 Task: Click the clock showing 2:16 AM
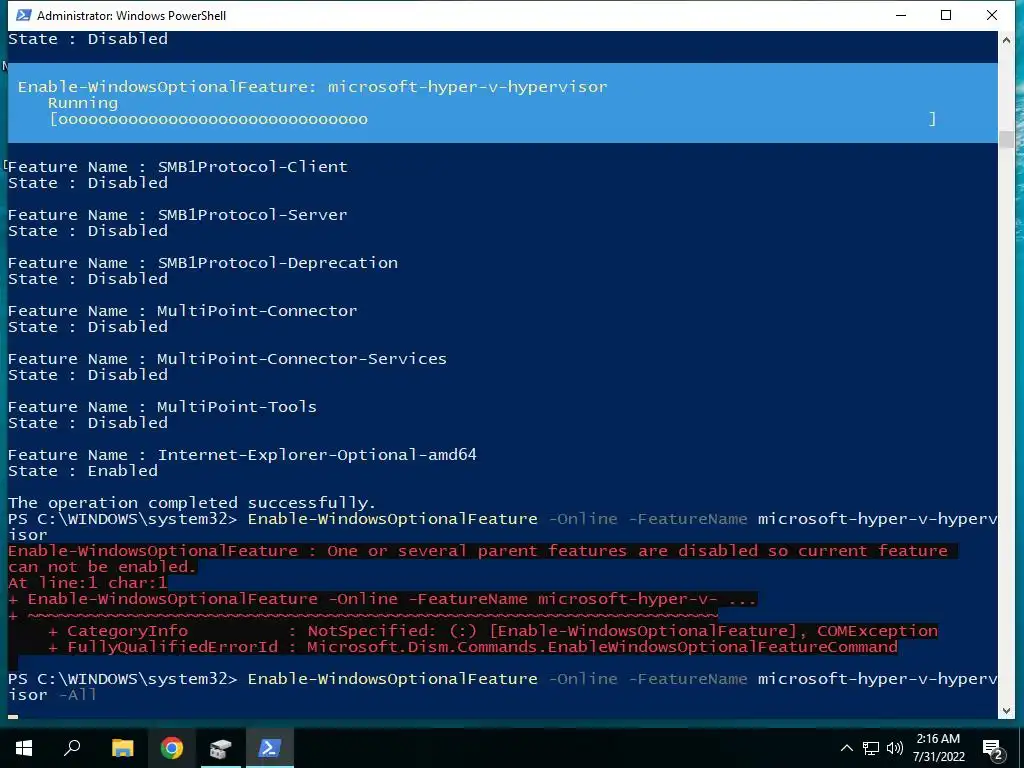coord(938,739)
